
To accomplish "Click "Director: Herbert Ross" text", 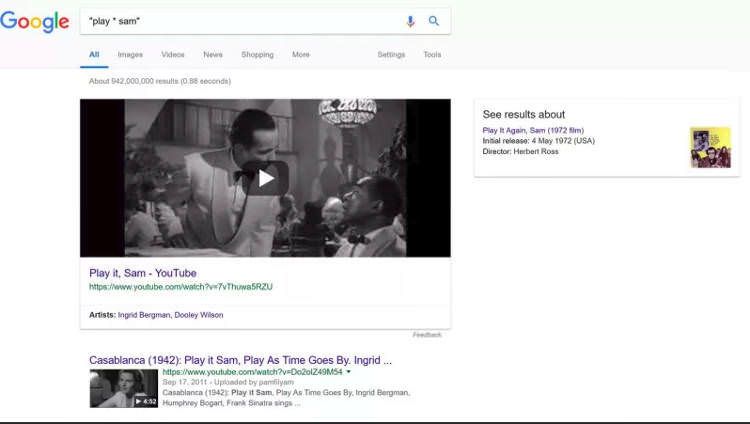I will [x=520, y=151].
